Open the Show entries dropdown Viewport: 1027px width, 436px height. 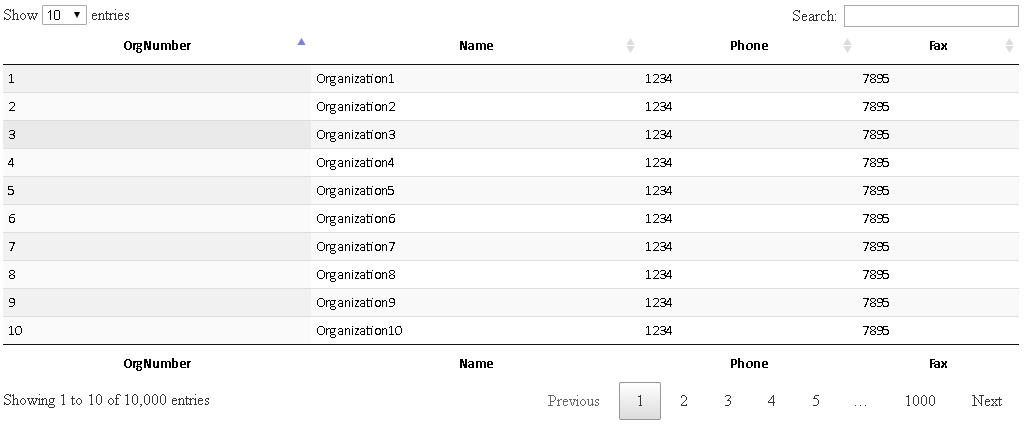(65, 16)
